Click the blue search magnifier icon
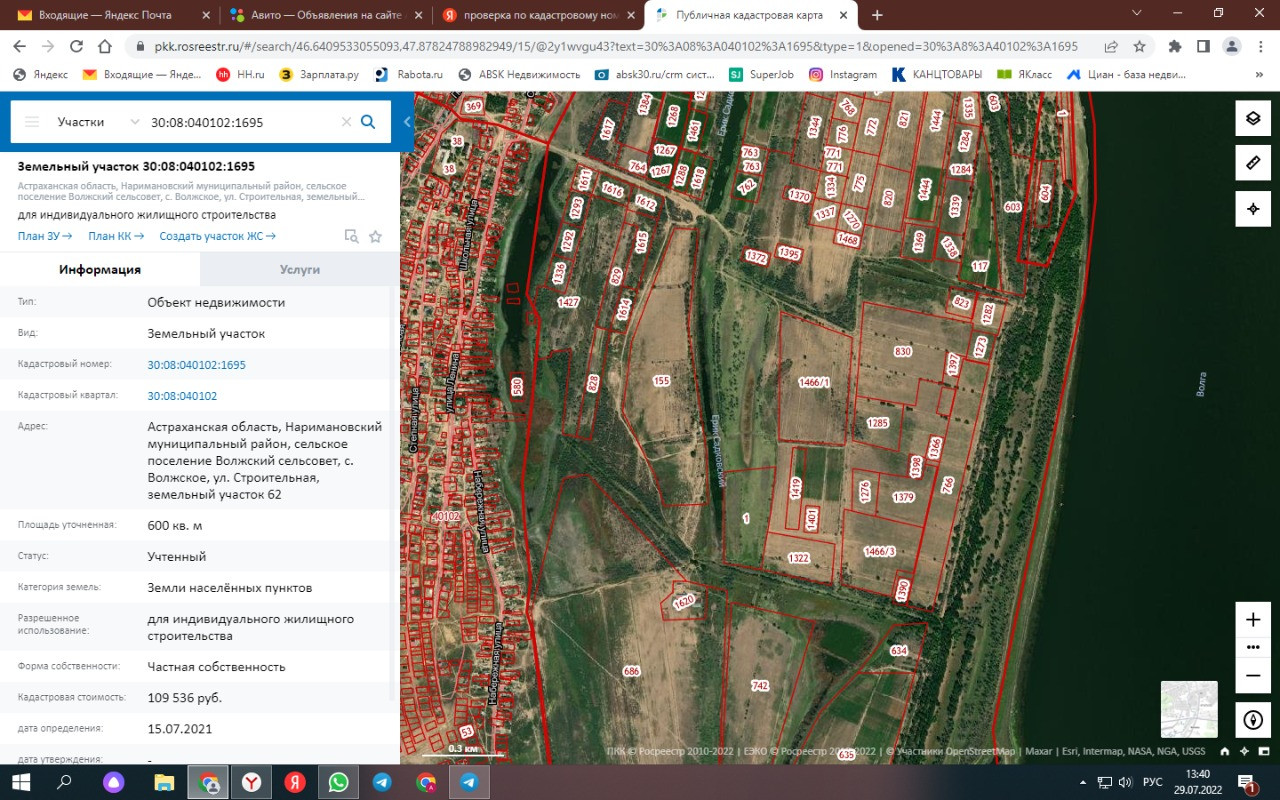This screenshot has width=1280, height=800. click(368, 122)
